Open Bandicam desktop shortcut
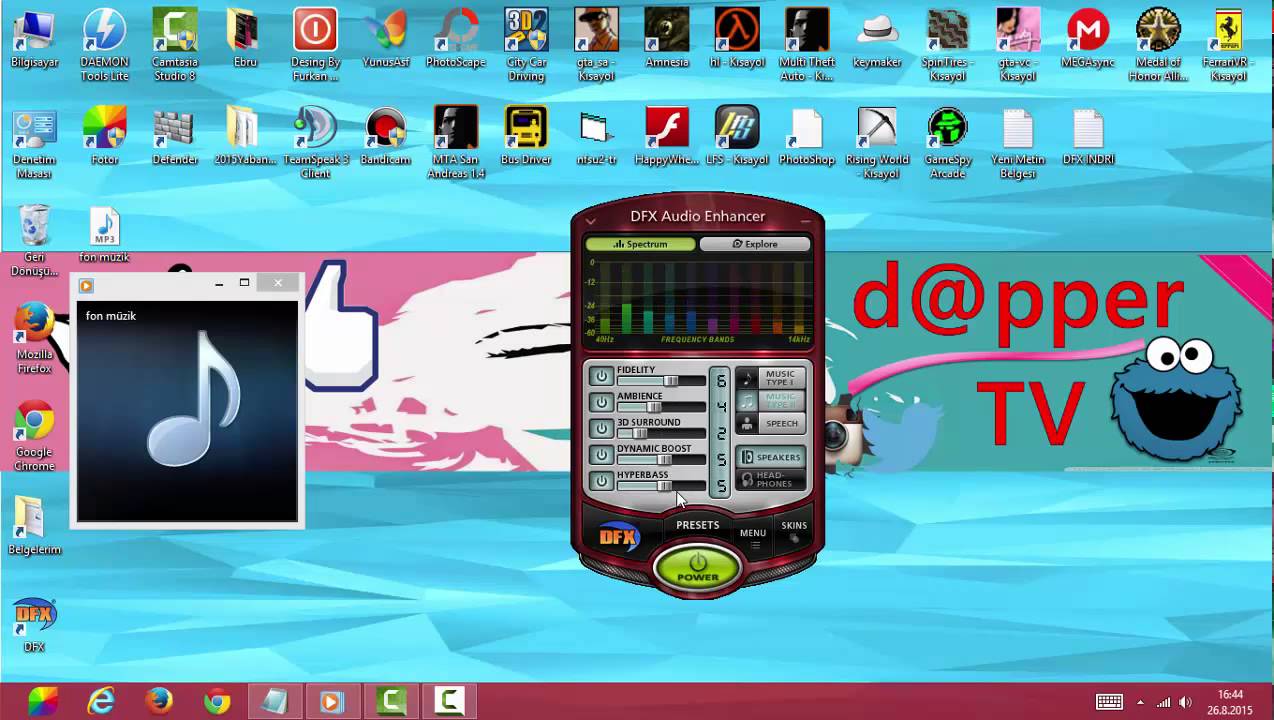 (386, 136)
